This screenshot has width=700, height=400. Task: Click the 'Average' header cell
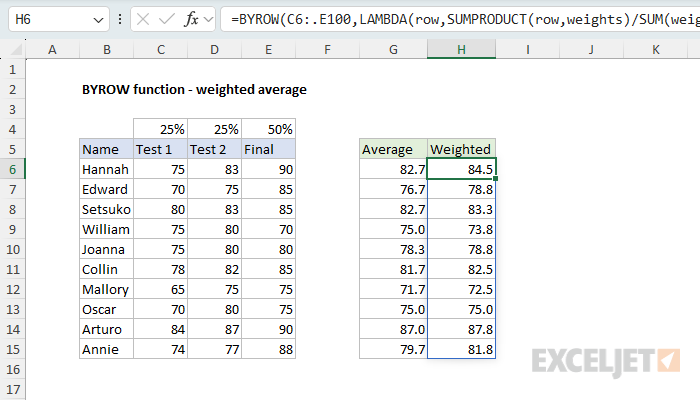tap(393, 150)
